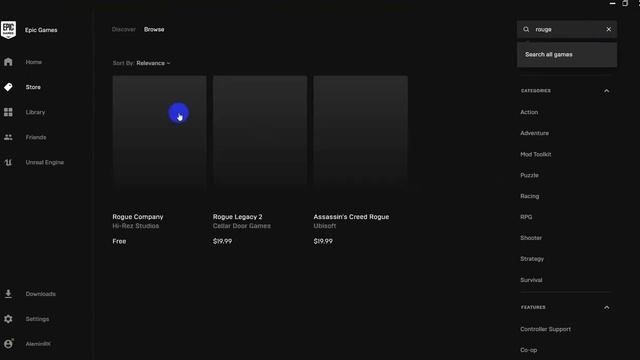Filter by the Co-op feature
The image size is (640, 360).
(x=529, y=350)
